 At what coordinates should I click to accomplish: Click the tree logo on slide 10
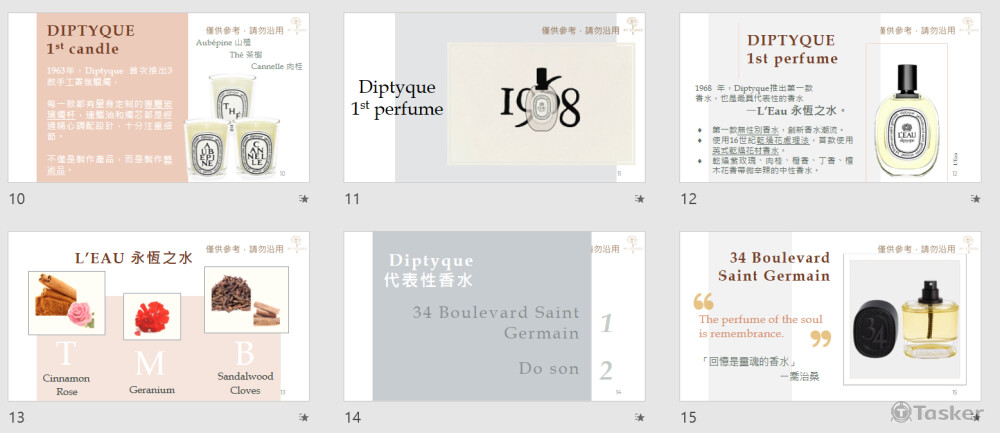coord(297,24)
